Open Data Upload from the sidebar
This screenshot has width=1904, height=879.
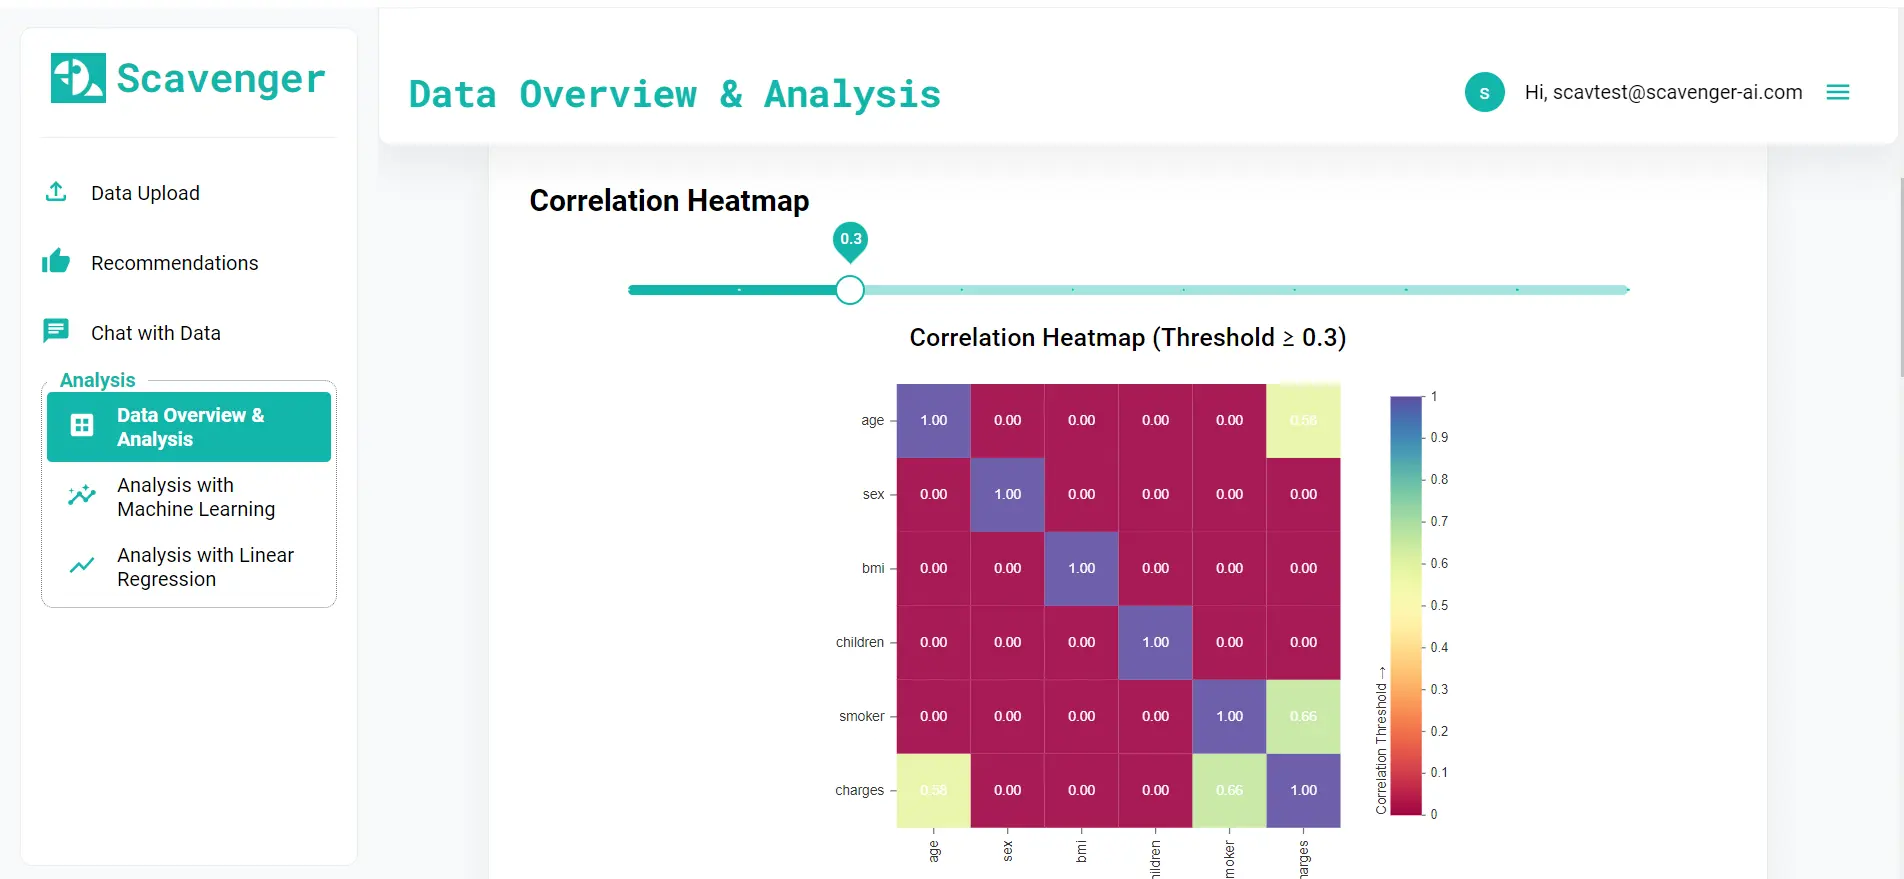pyautogui.click(x=145, y=192)
